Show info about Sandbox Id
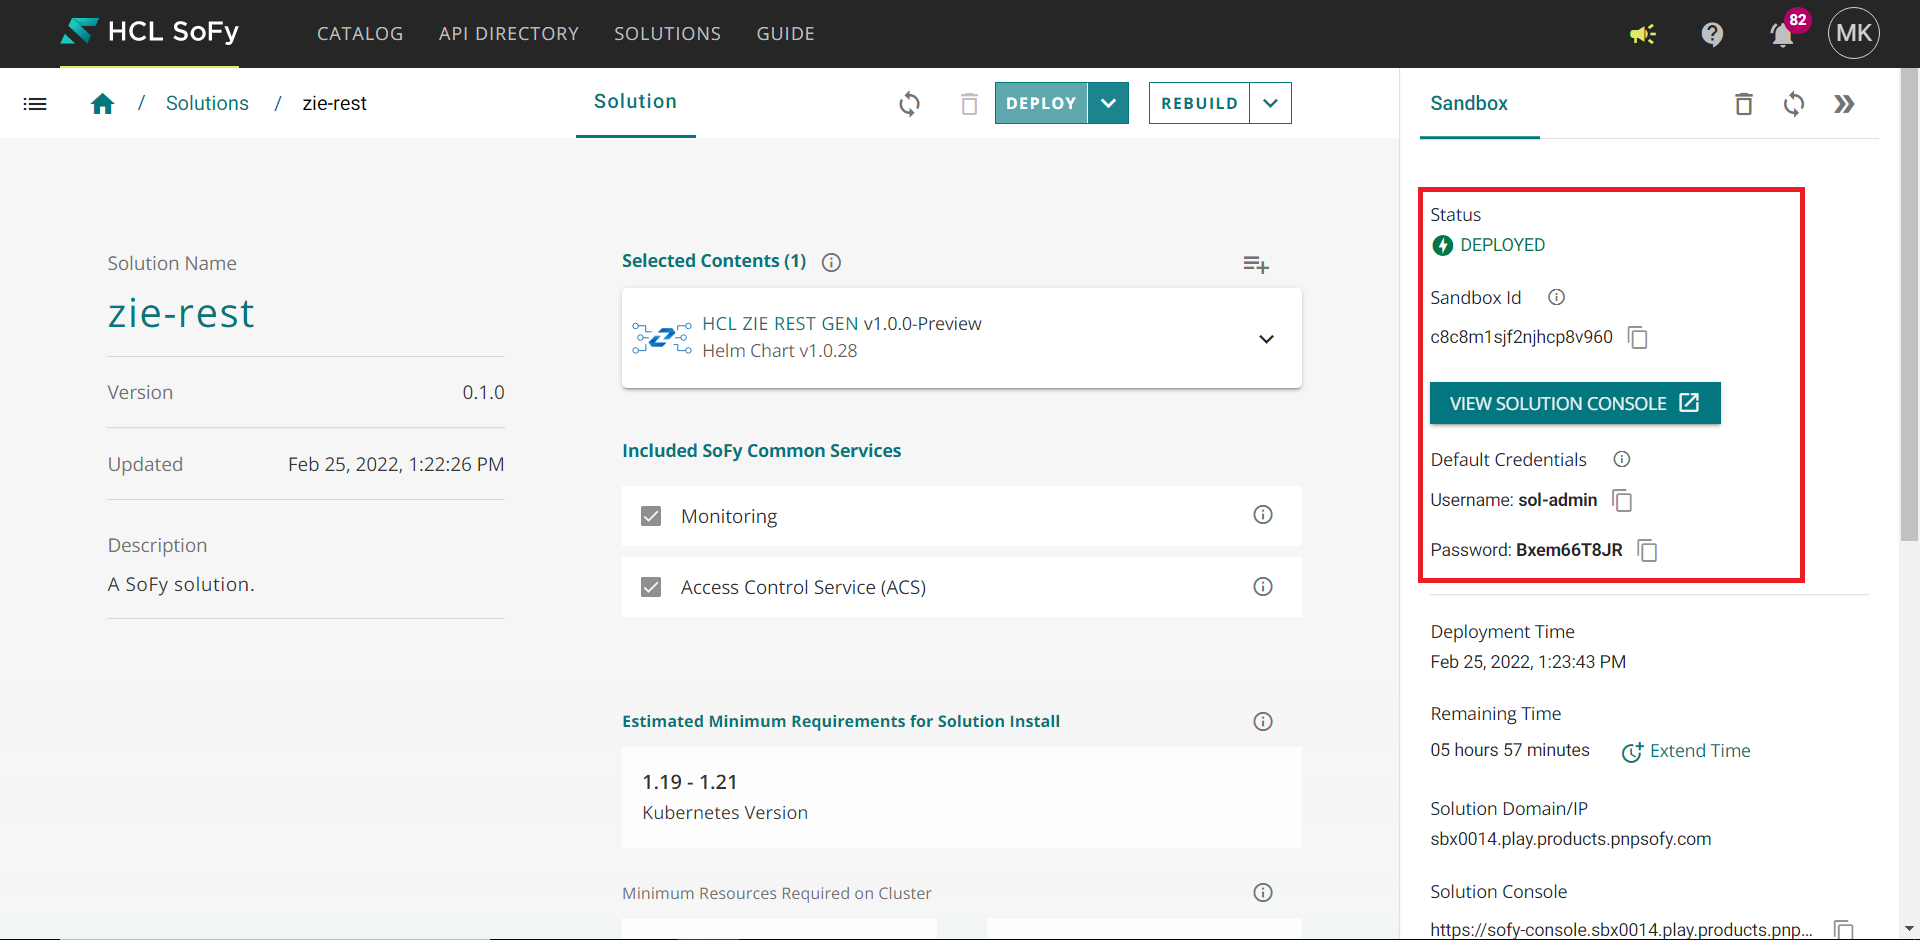The height and width of the screenshot is (940, 1920). pos(1557,297)
